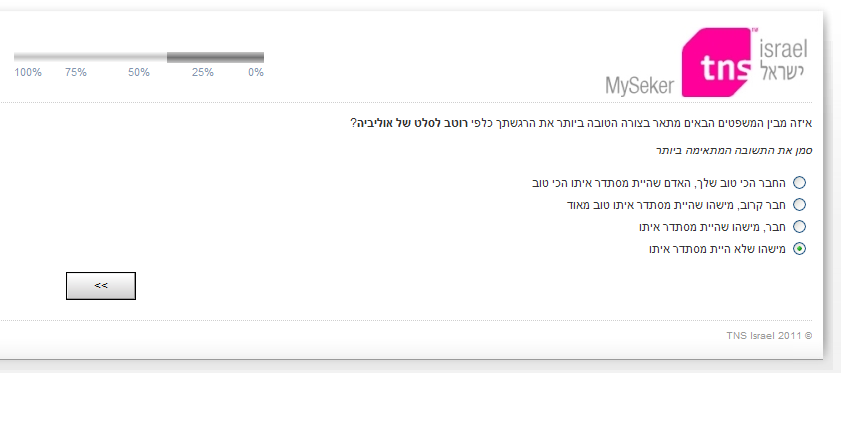Click the selected green radio for 'מישהו שלא היית מסתדר איתו'
This screenshot has width=841, height=421.
point(799,248)
